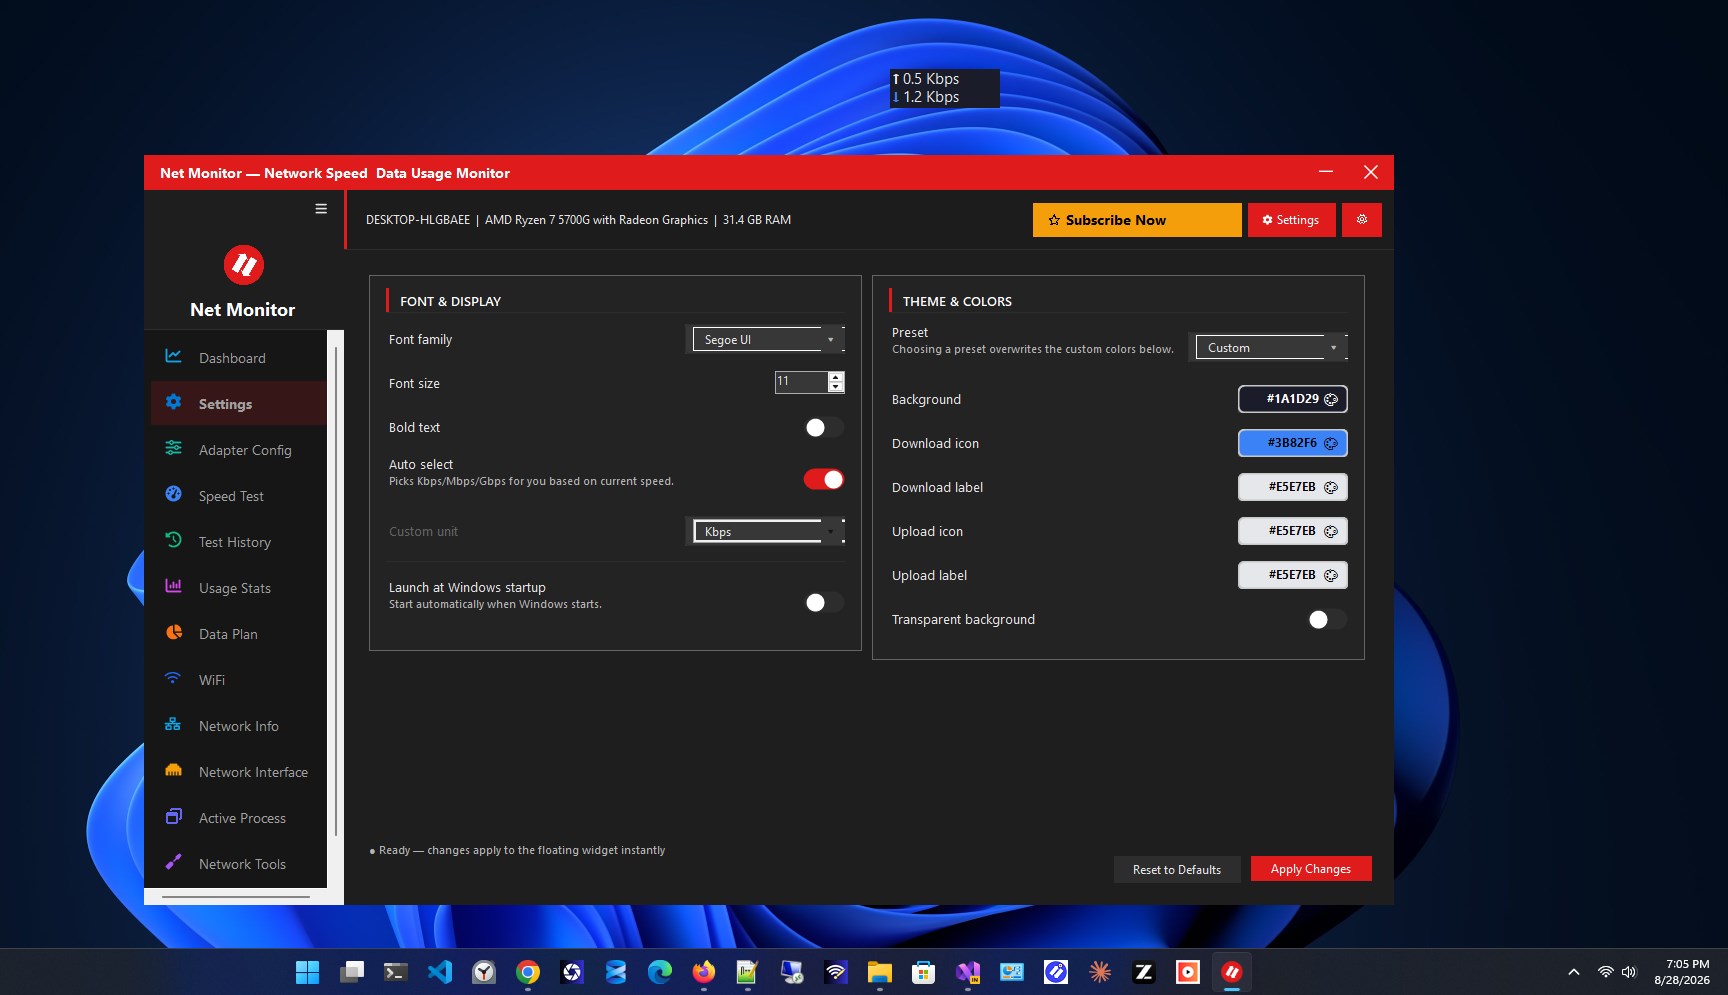
Task: Click the Apply Changes button
Action: click(1311, 869)
